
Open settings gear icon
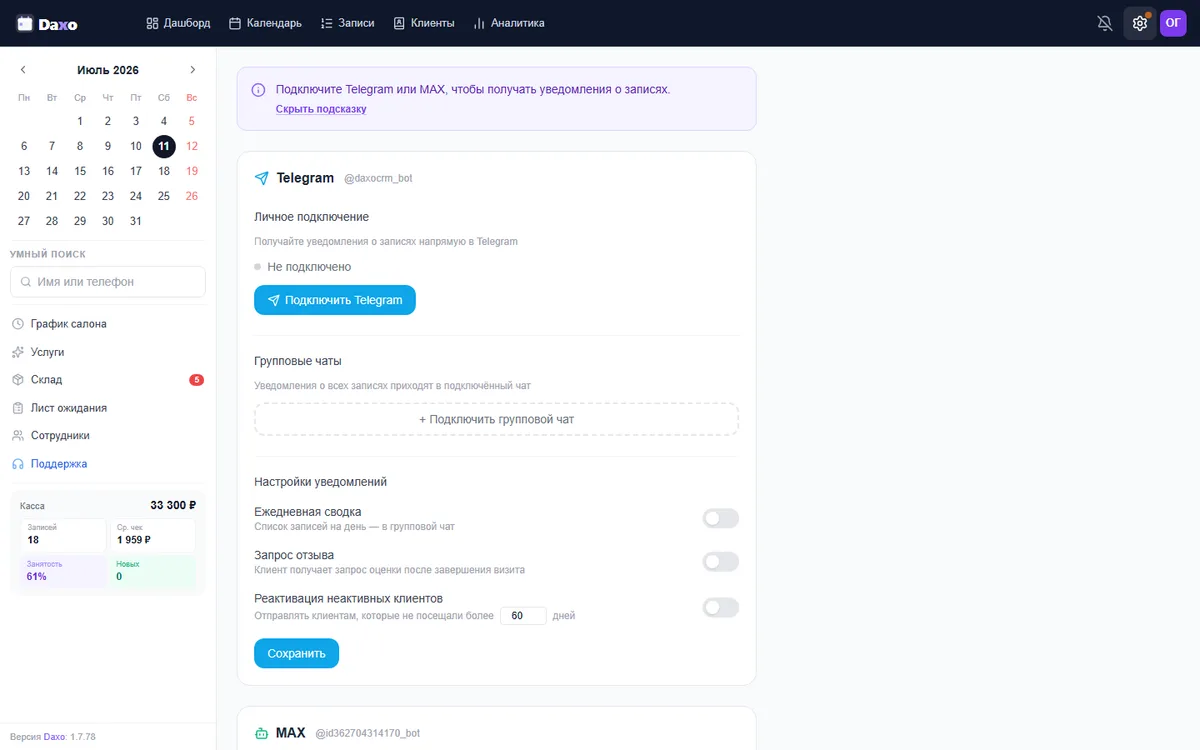(1140, 23)
